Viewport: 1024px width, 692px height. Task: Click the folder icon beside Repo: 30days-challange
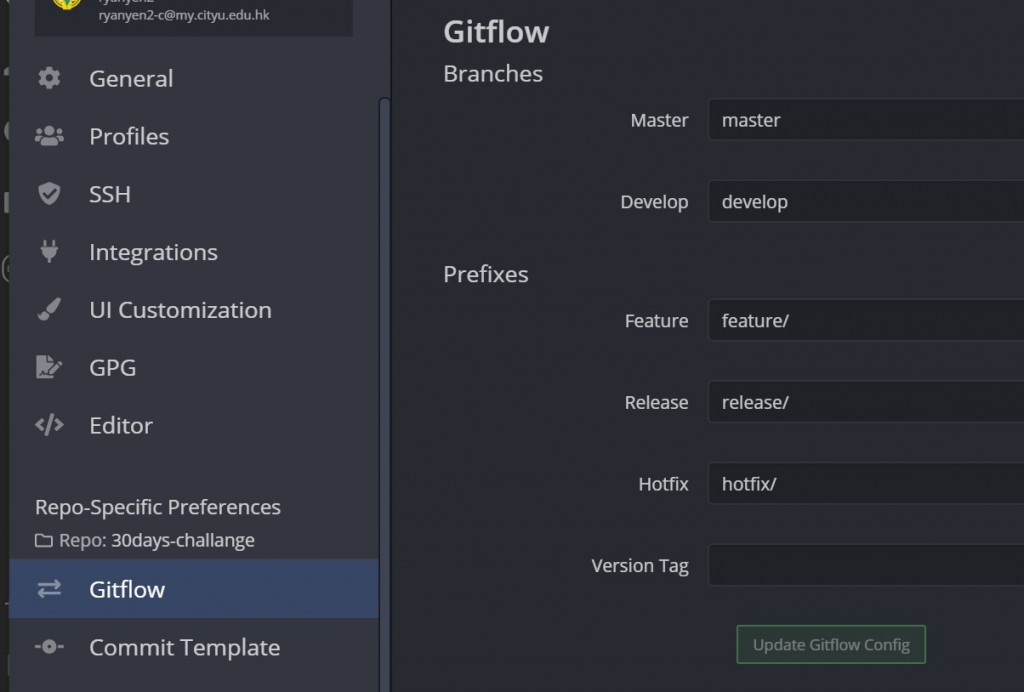pyautogui.click(x=44, y=541)
